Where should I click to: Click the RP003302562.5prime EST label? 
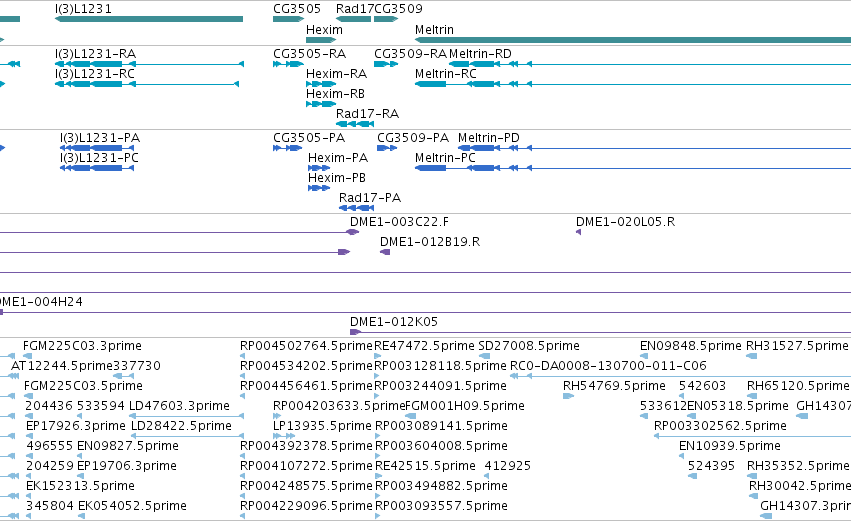721,427
